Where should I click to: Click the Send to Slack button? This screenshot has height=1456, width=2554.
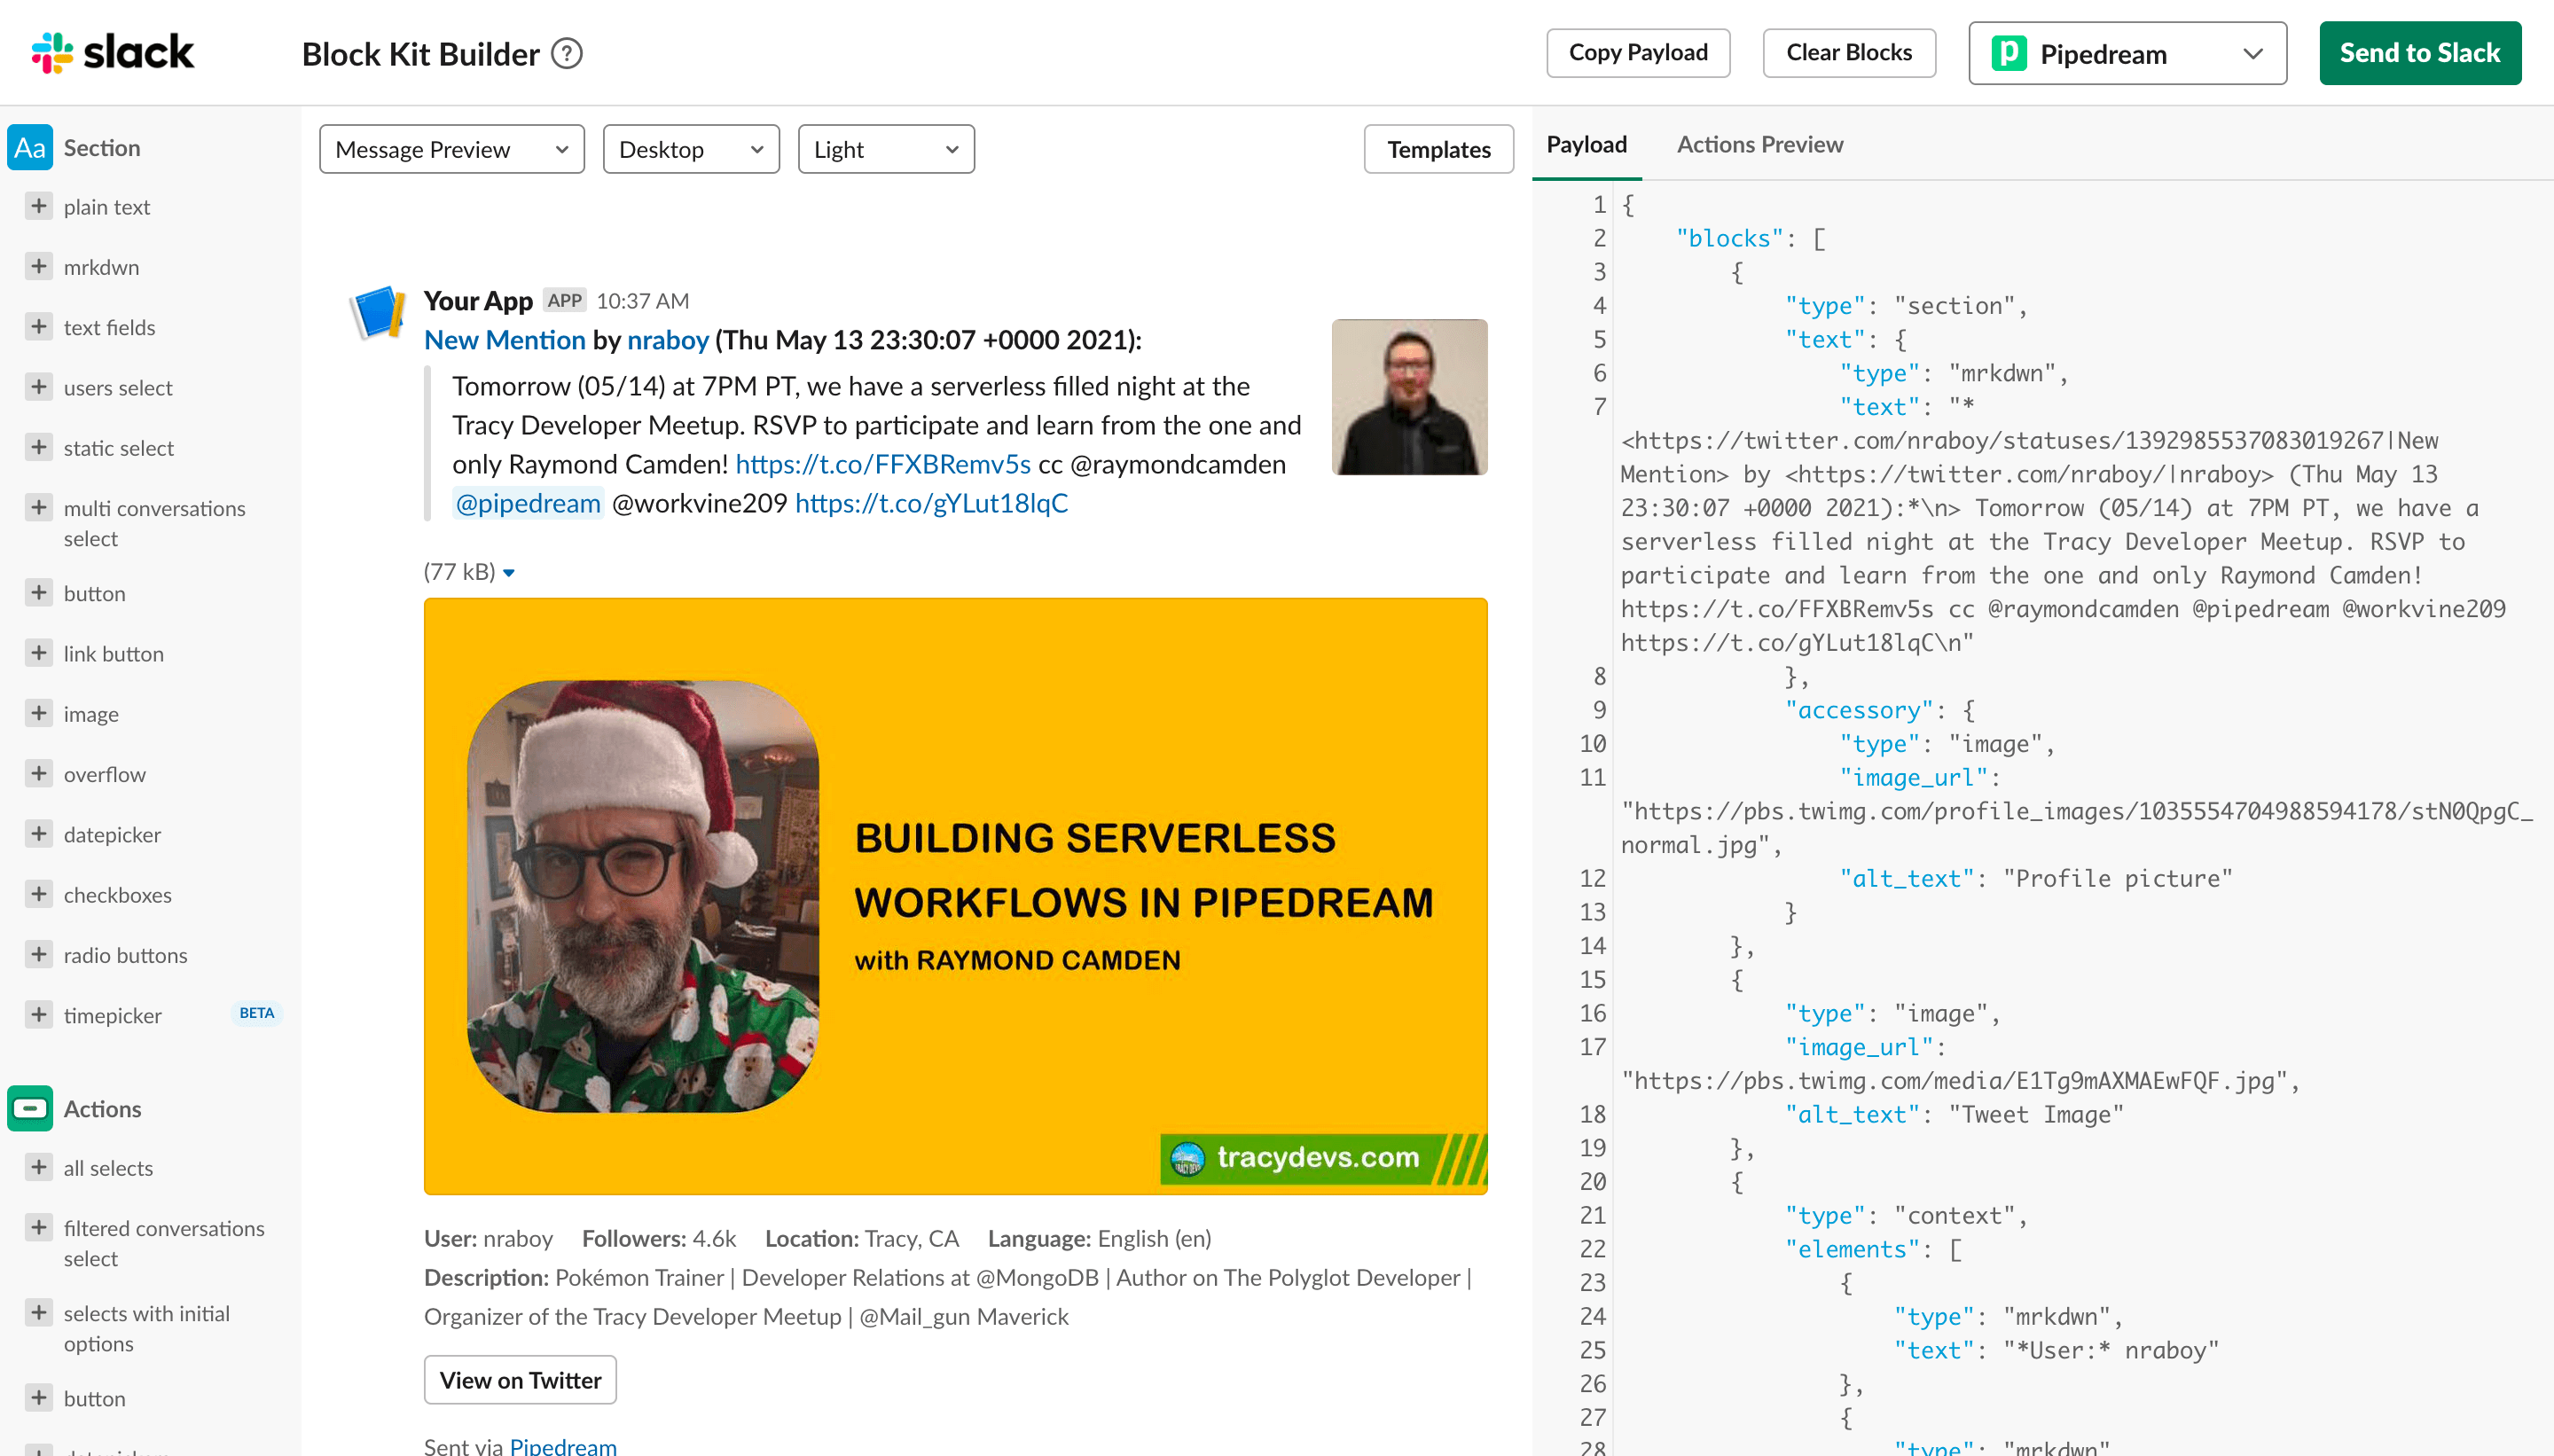pos(2418,53)
